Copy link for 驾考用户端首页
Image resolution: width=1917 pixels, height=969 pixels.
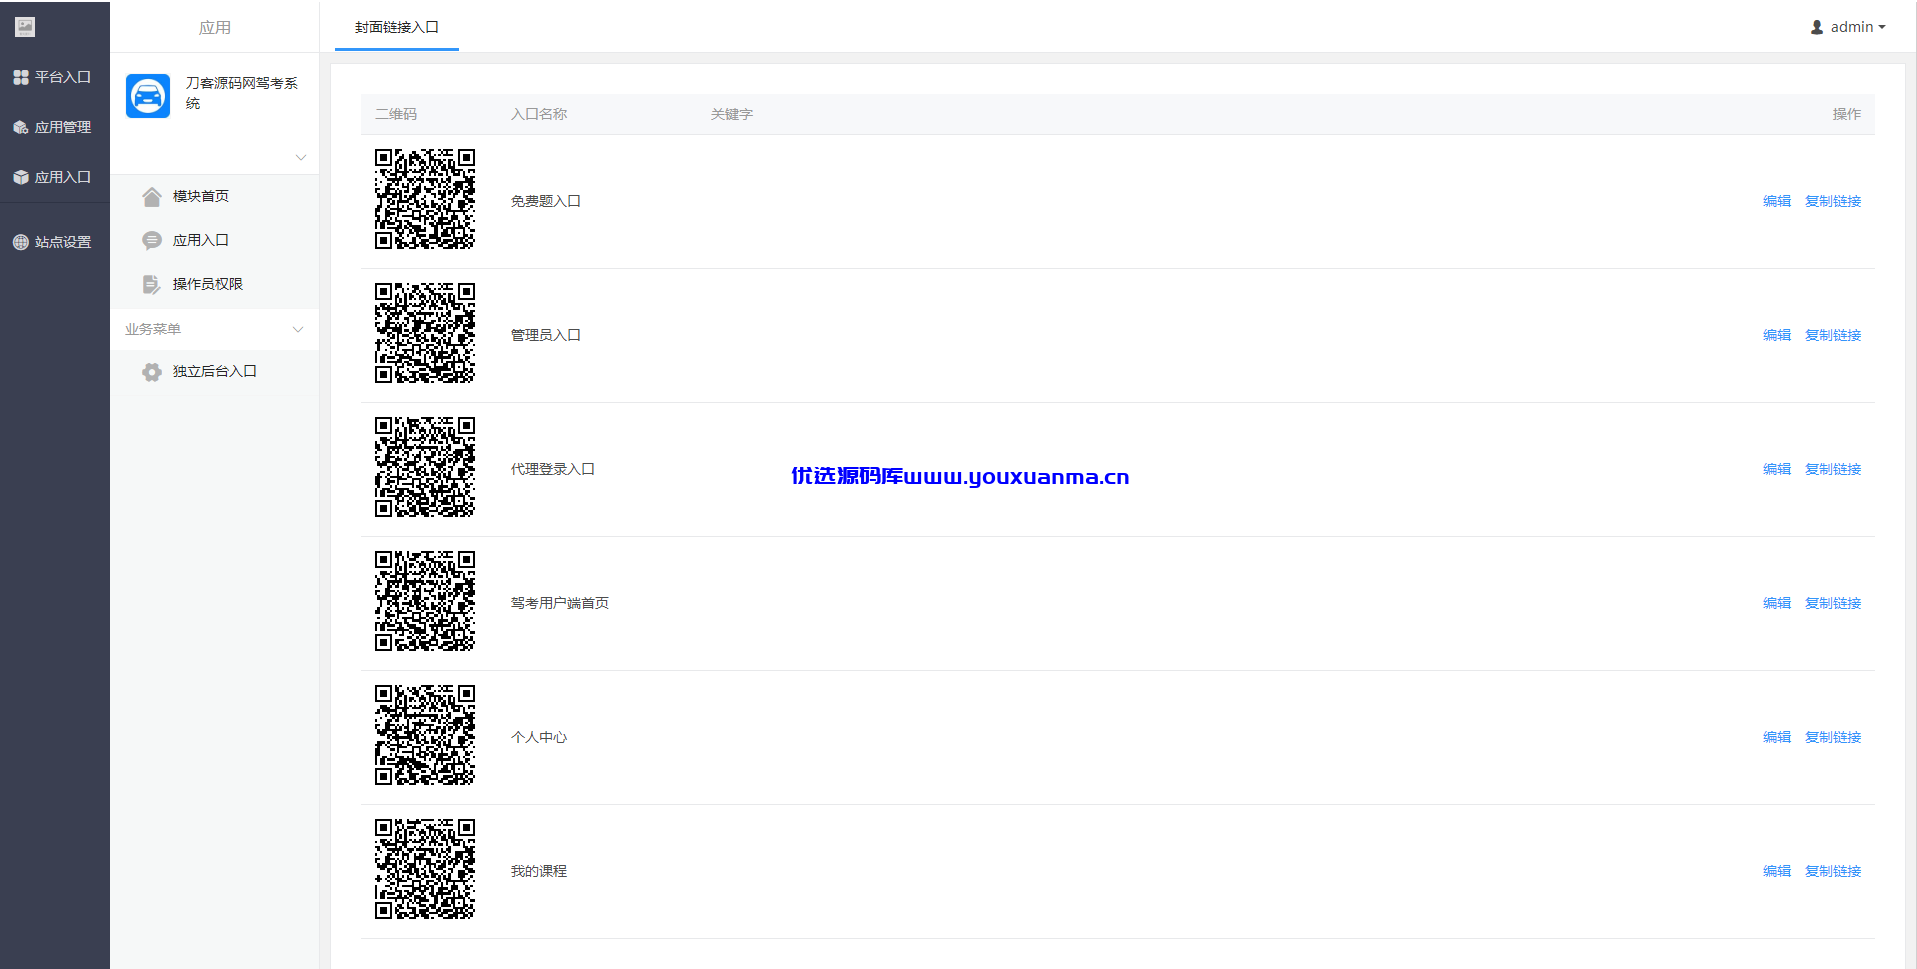click(1833, 603)
